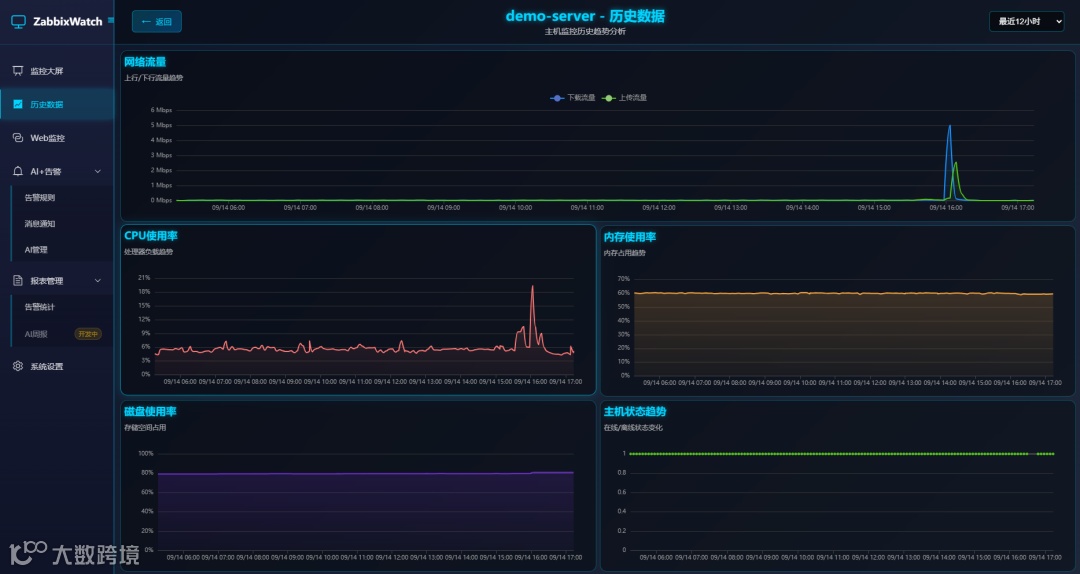Toggle the 上传流量 legend series
The image size is (1080, 574).
[625, 98]
